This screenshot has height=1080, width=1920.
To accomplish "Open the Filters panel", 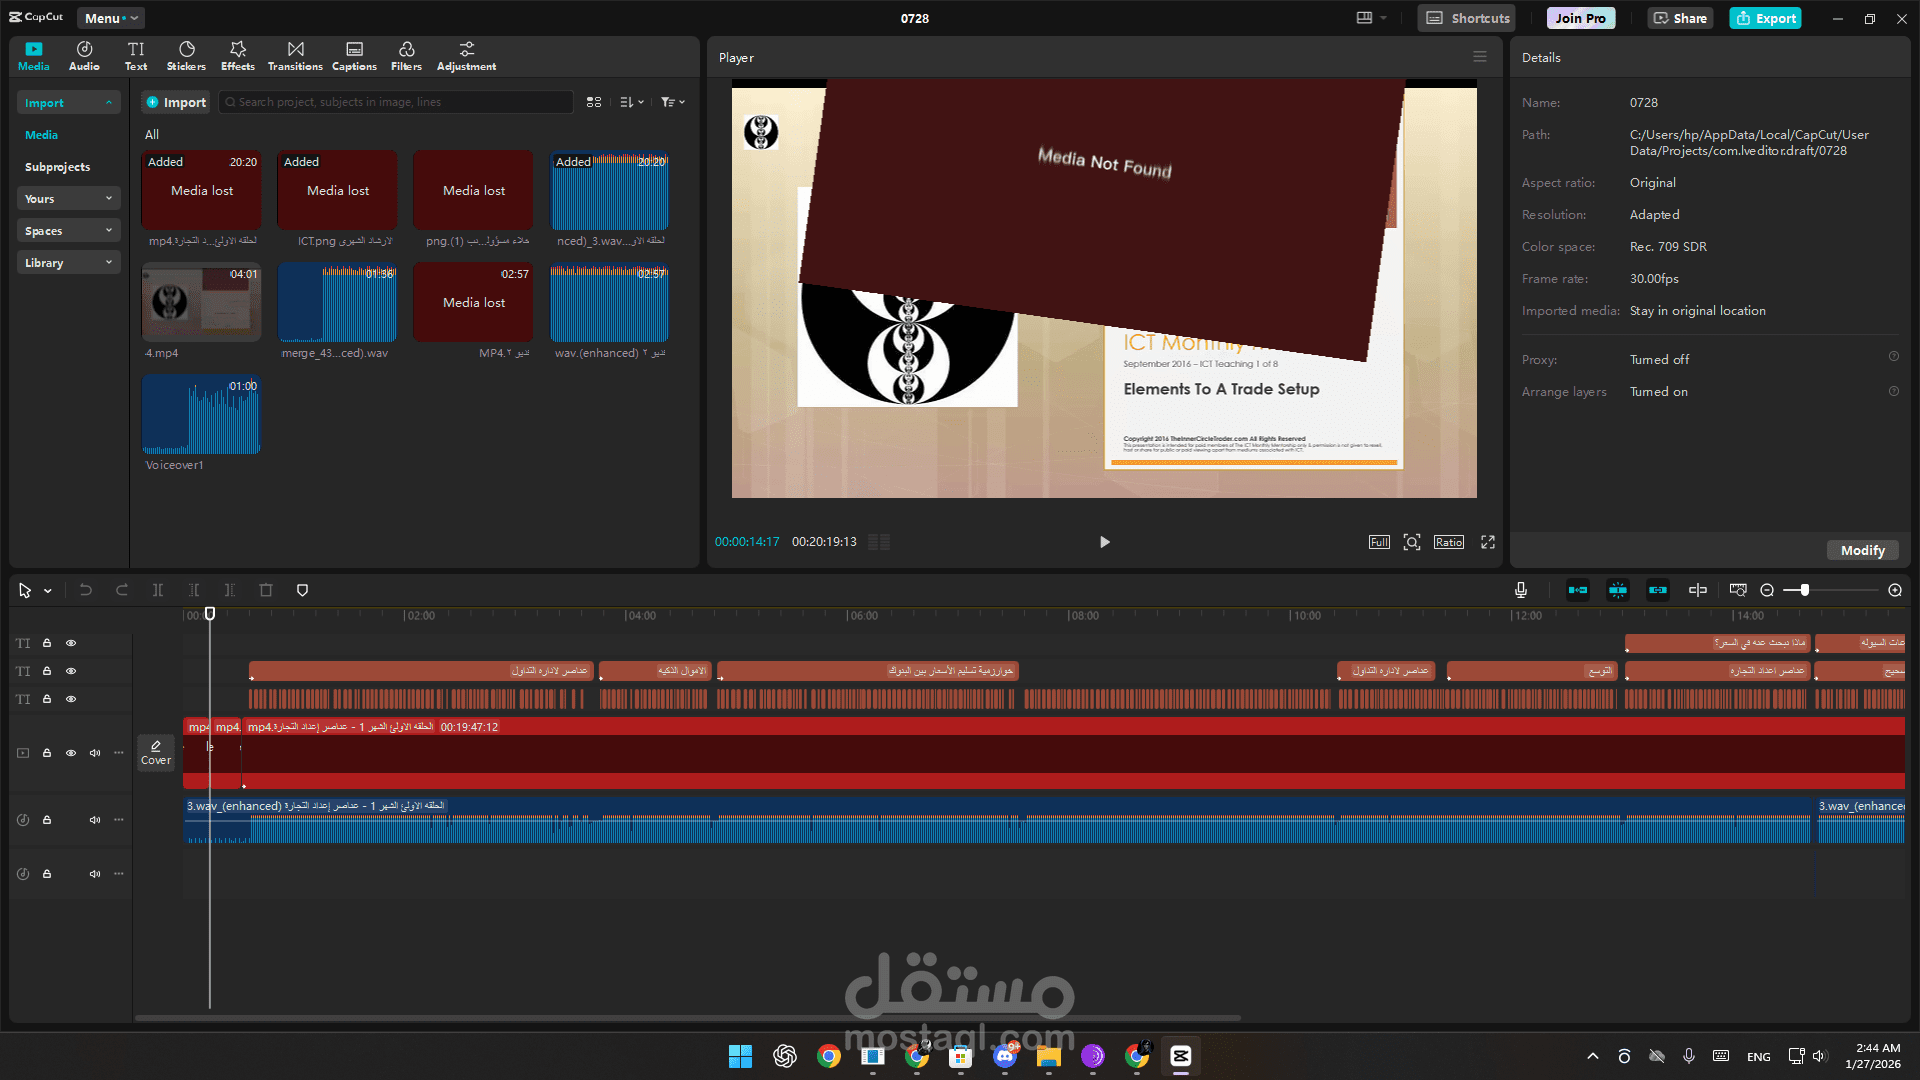I will click(x=406, y=56).
